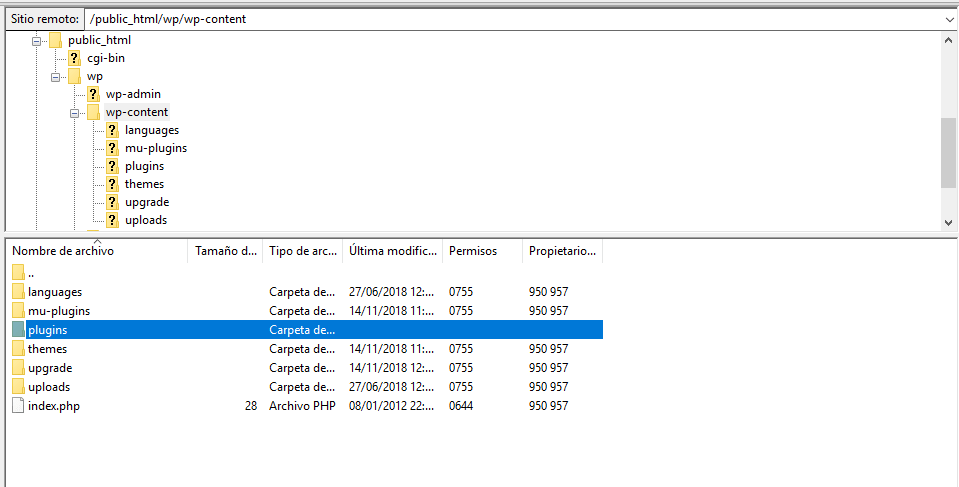Click themes row permissions 0755
This screenshot has width=959, height=487.
461,349
